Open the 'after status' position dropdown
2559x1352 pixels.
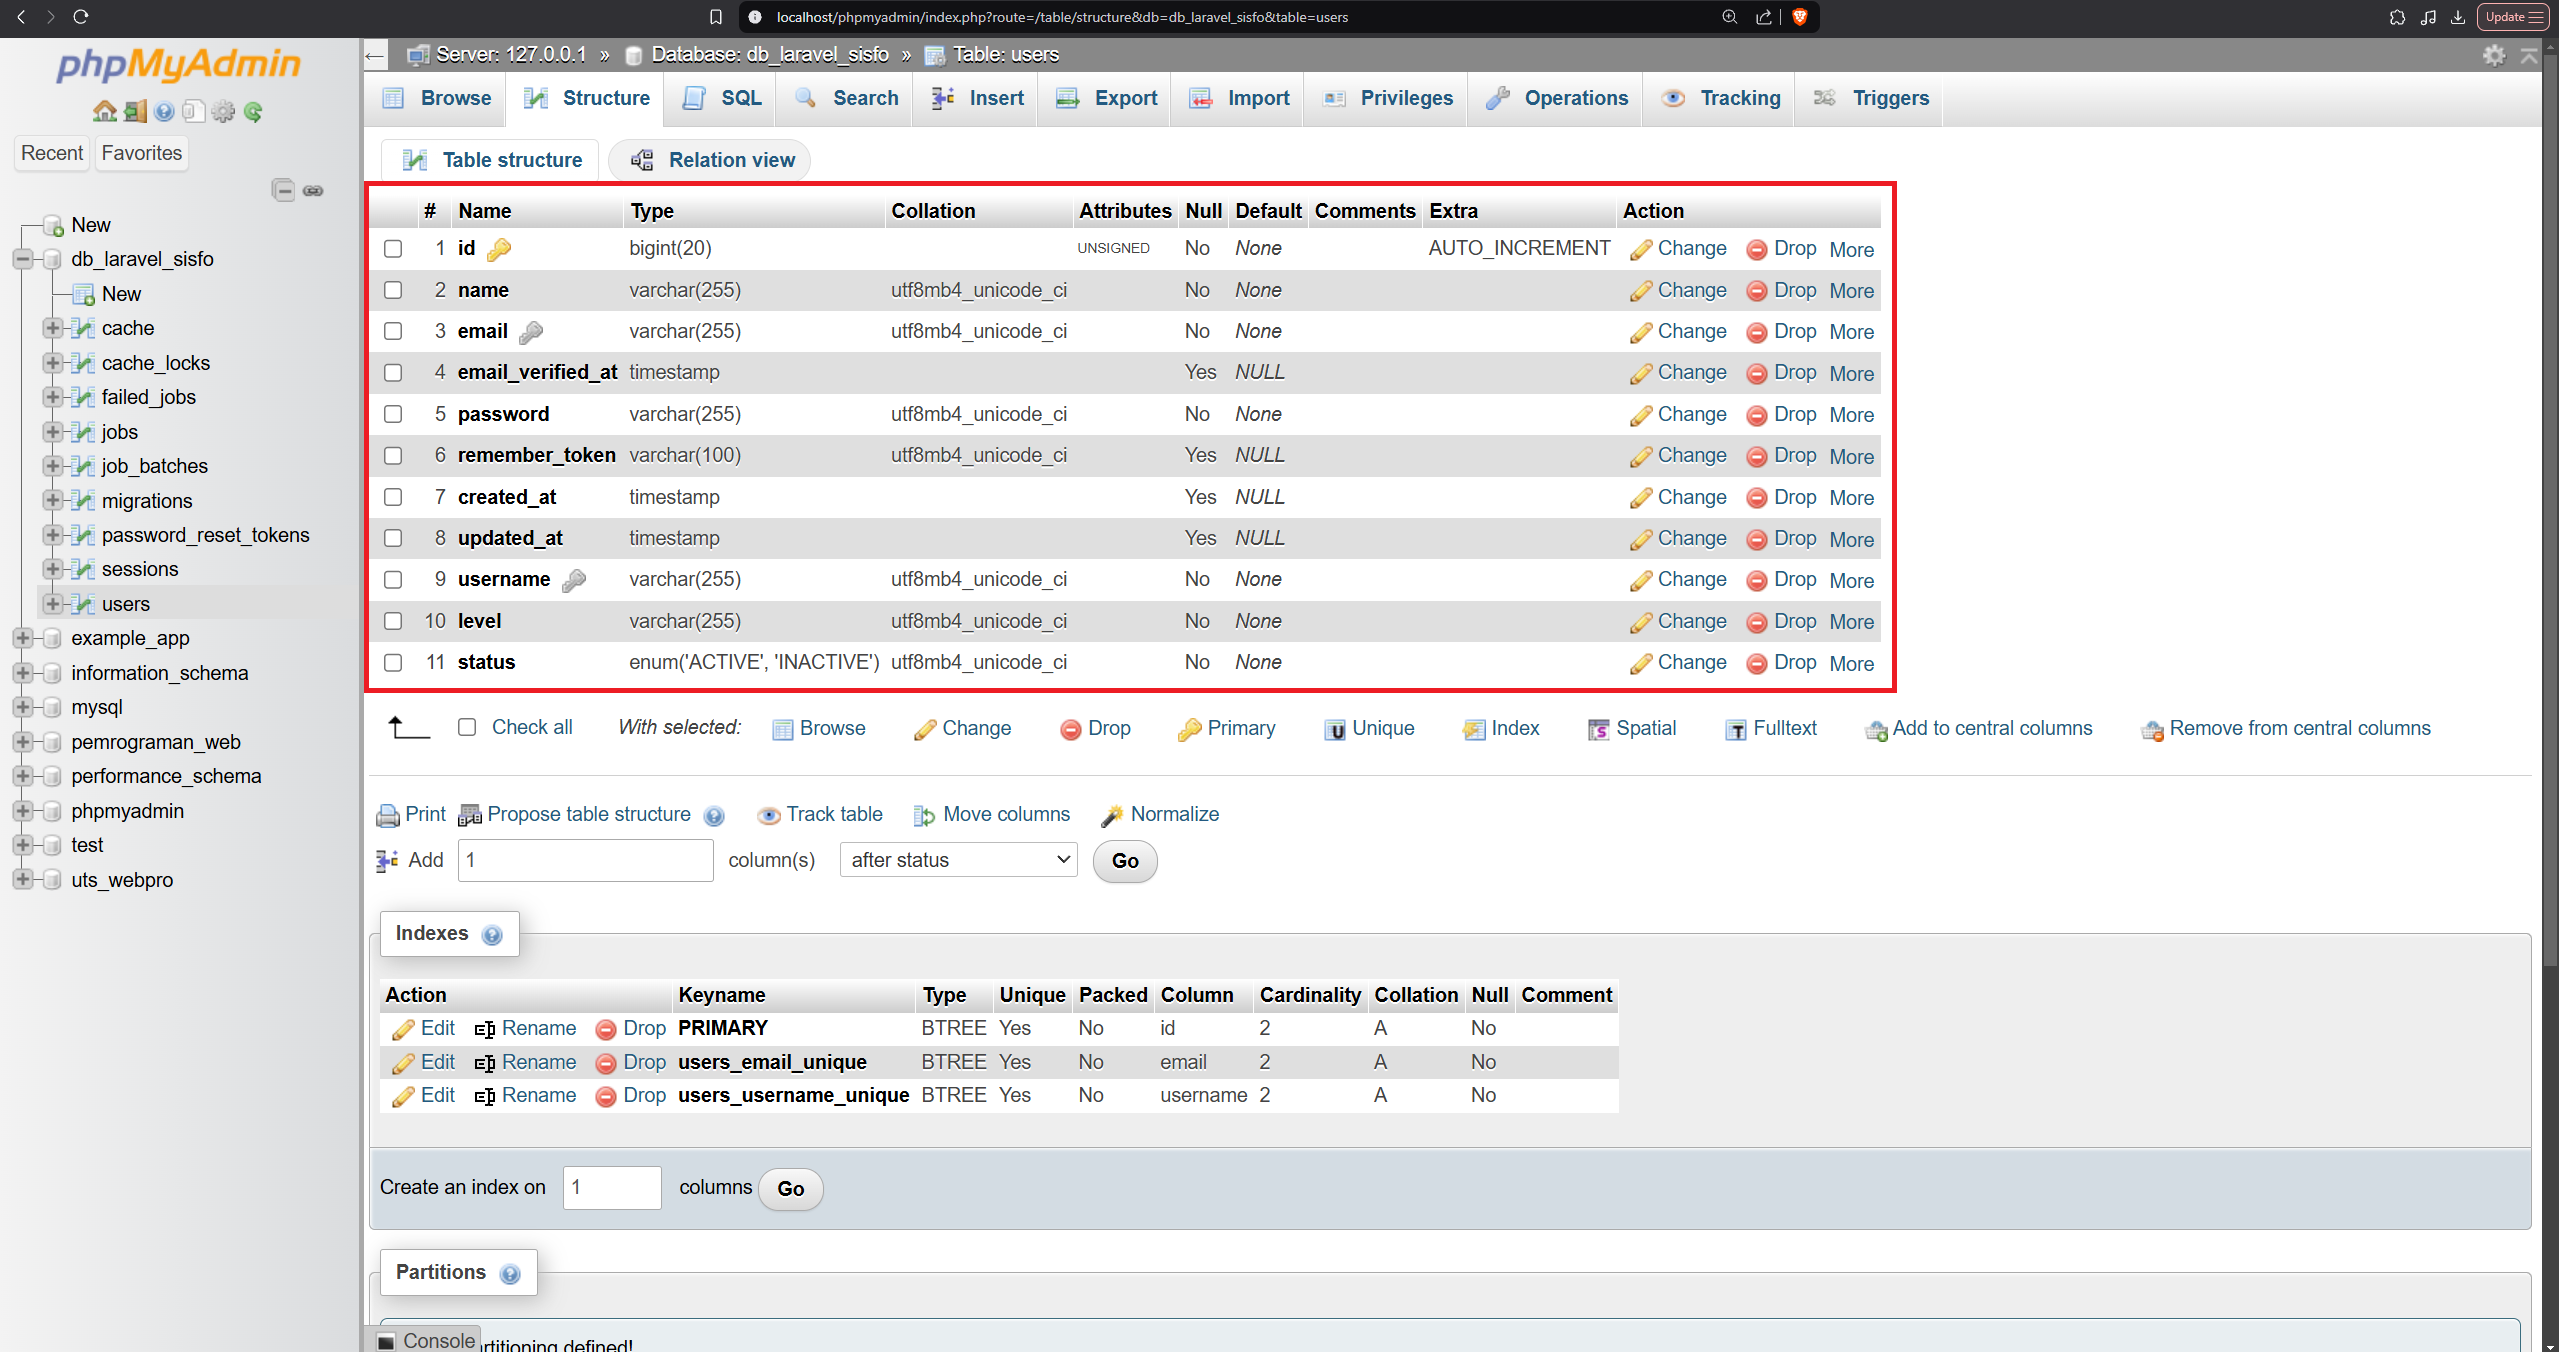(x=958, y=860)
